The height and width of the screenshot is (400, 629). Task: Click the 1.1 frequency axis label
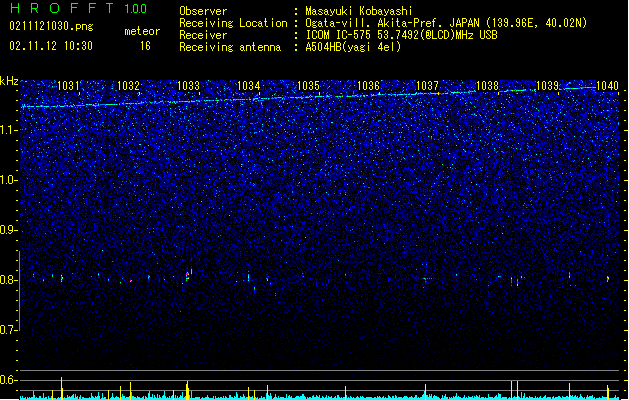pos(8,130)
